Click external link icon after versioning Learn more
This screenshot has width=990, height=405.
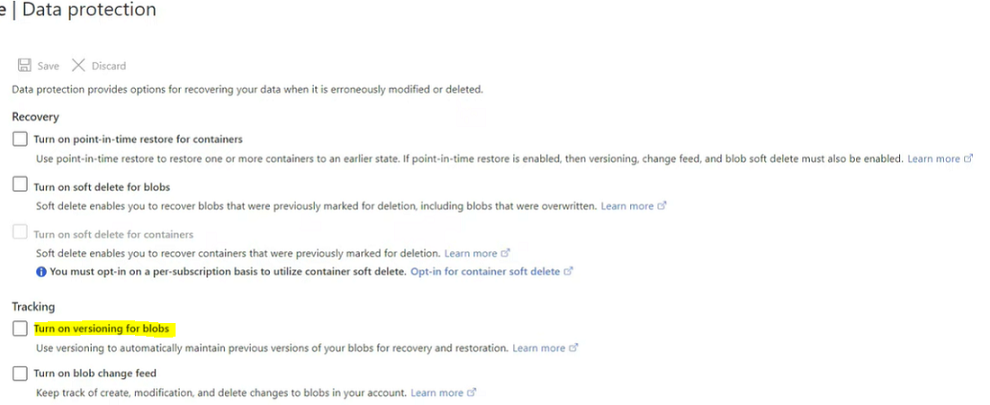click(574, 348)
